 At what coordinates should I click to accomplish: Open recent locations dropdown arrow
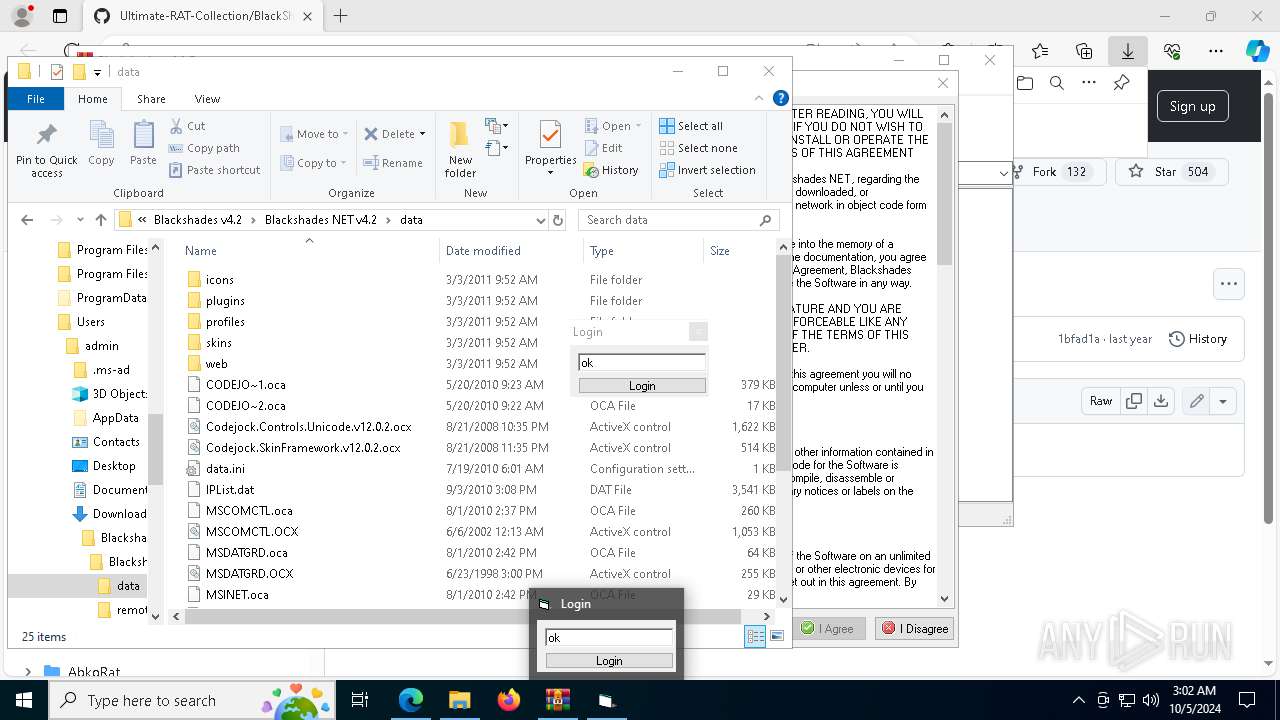(81, 220)
